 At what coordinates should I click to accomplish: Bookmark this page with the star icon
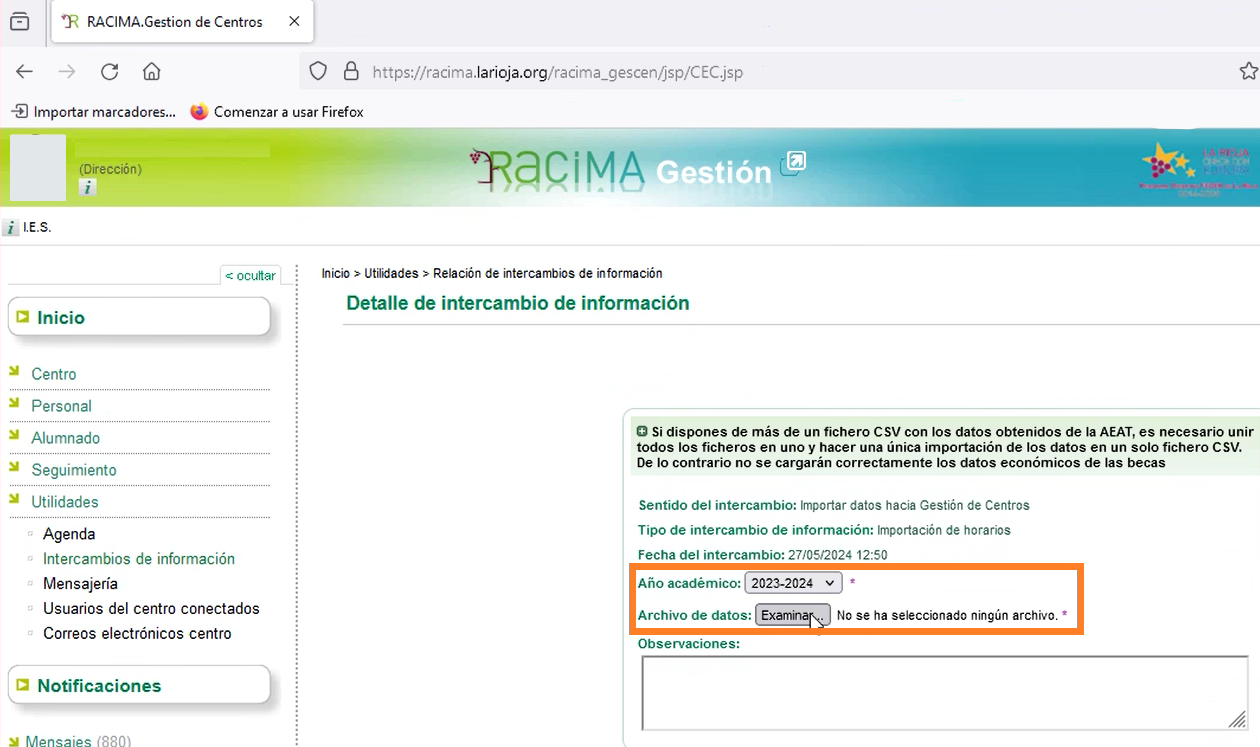(1248, 72)
